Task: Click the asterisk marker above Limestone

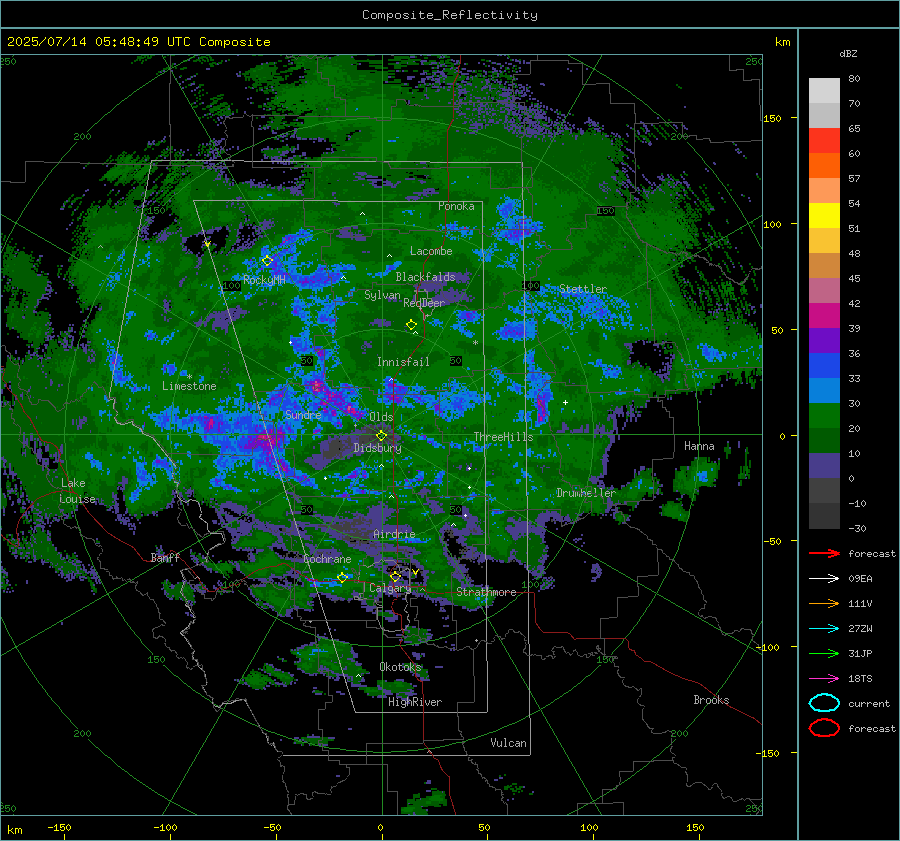Action: (189, 377)
